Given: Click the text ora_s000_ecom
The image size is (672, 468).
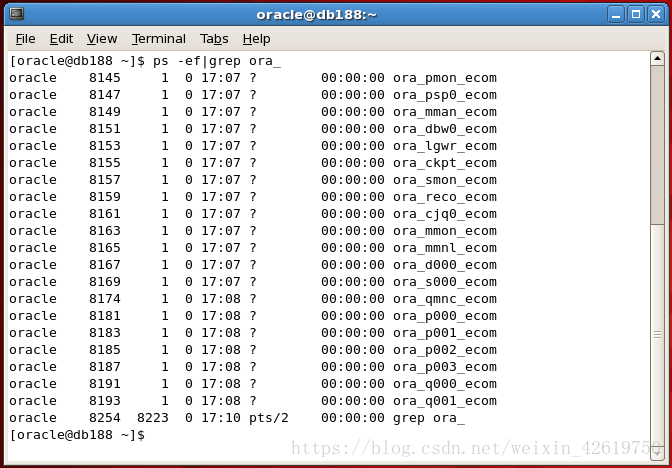Looking at the screenshot, I should (445, 282).
